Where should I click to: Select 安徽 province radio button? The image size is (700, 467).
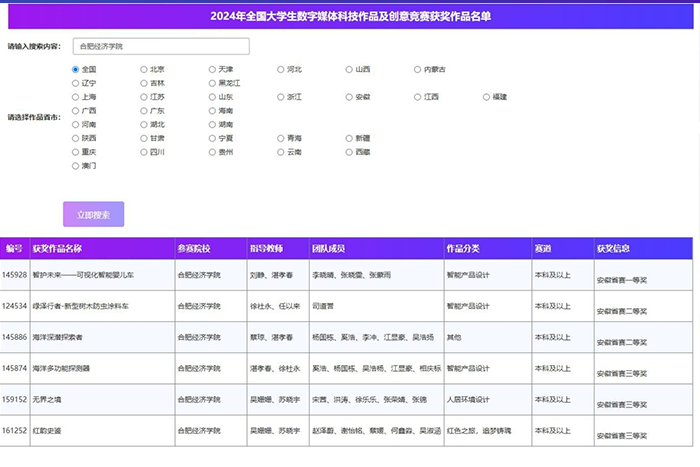350,97
